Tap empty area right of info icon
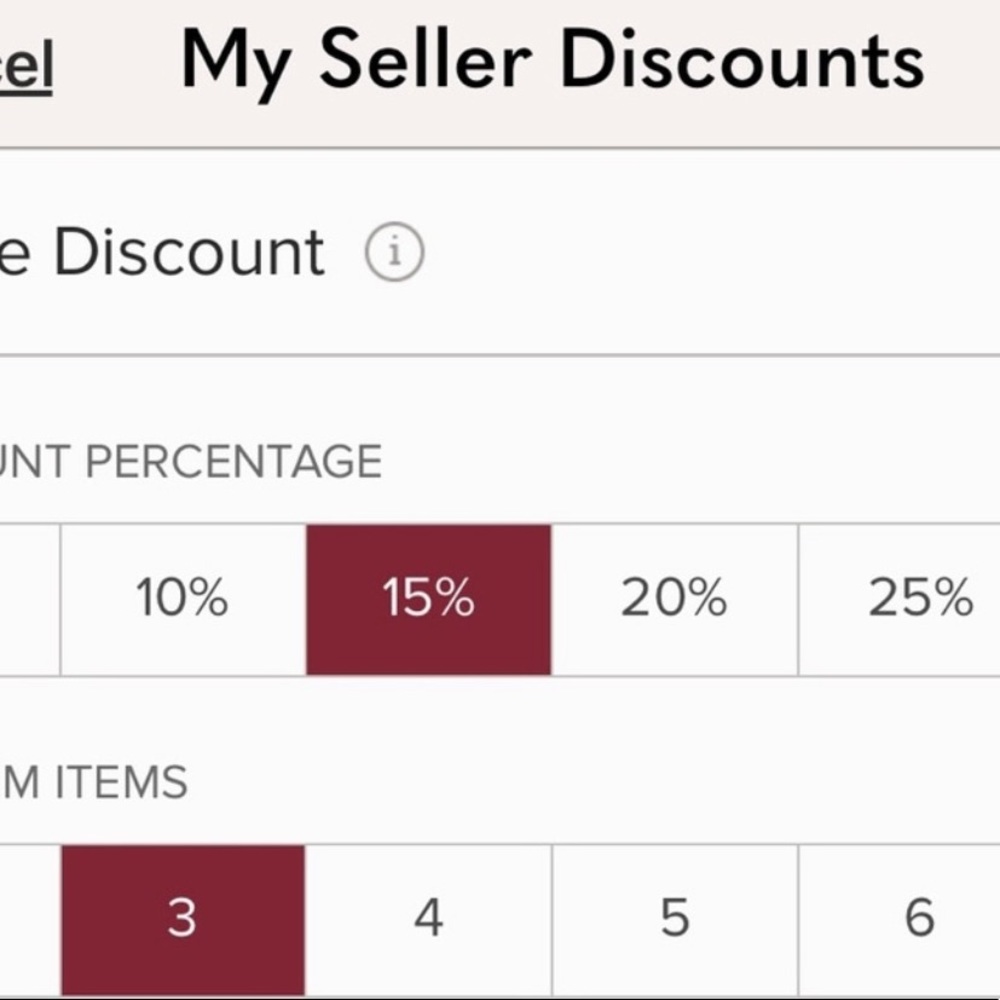1000x1000 pixels. pos(700,254)
